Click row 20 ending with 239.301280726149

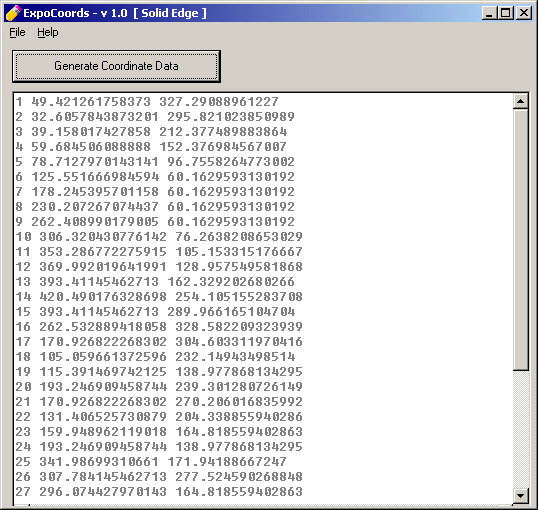(159, 387)
